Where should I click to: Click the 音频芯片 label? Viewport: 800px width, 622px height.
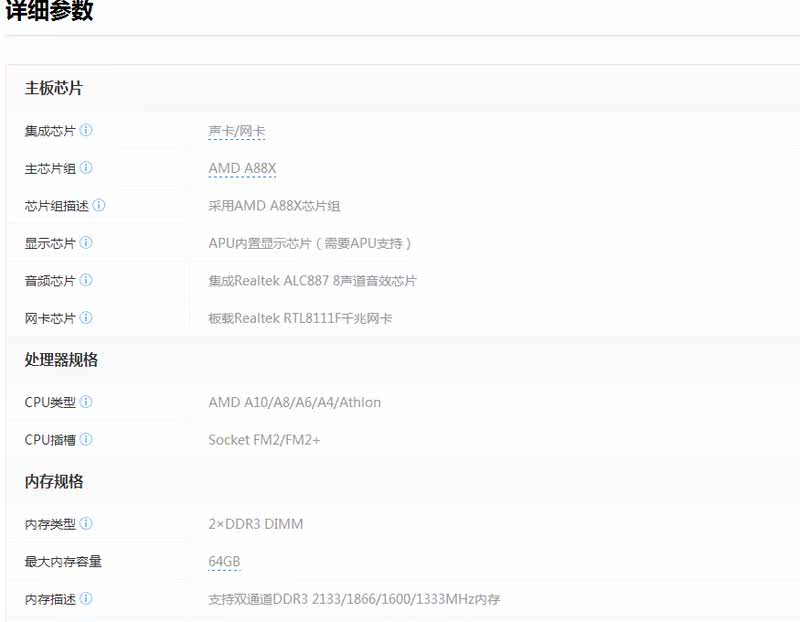coord(50,281)
